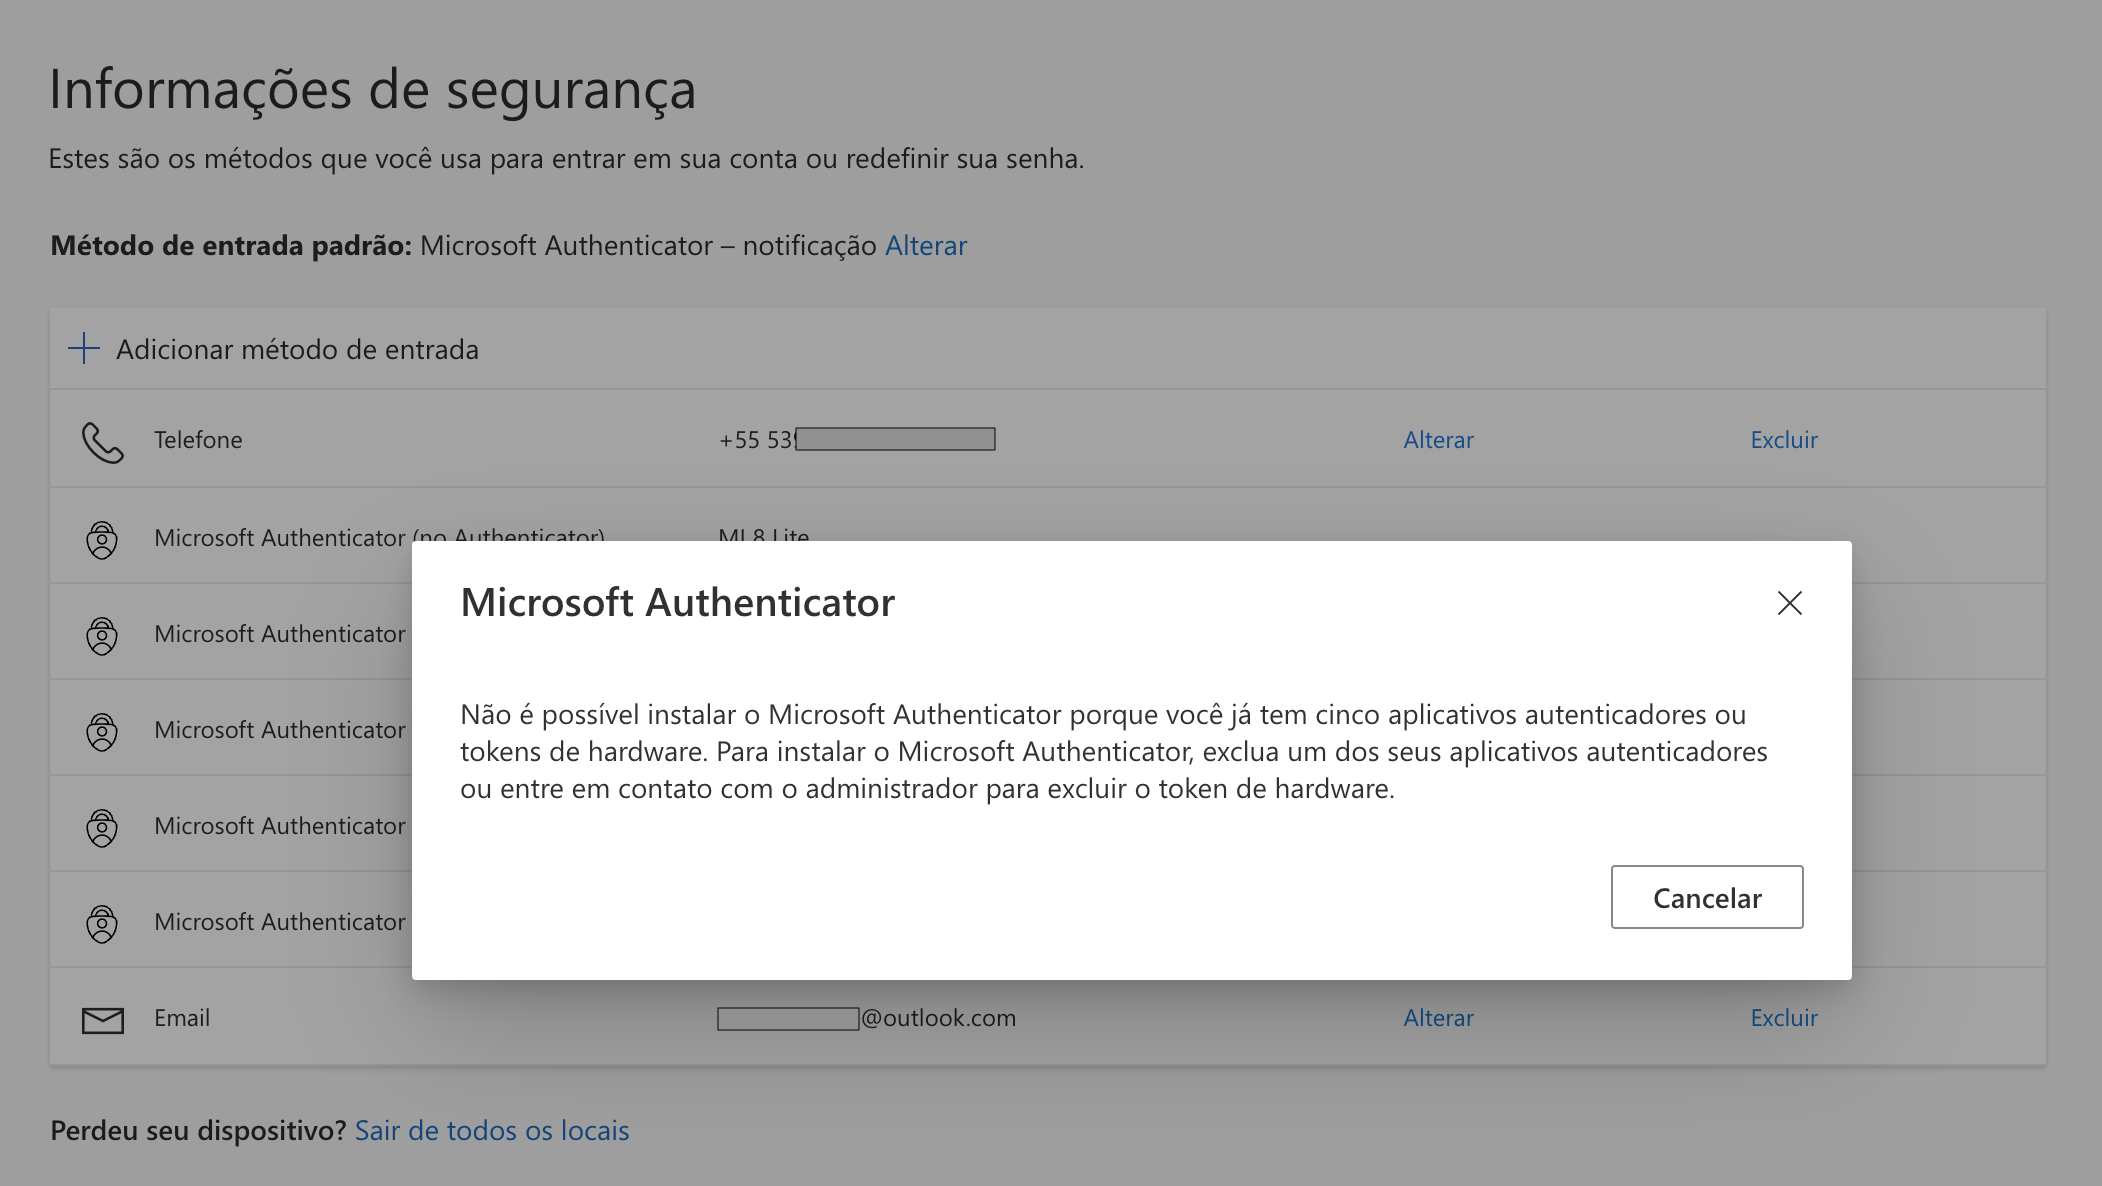
Task: Click Alterar in the Email row
Action: pos(1438,1018)
